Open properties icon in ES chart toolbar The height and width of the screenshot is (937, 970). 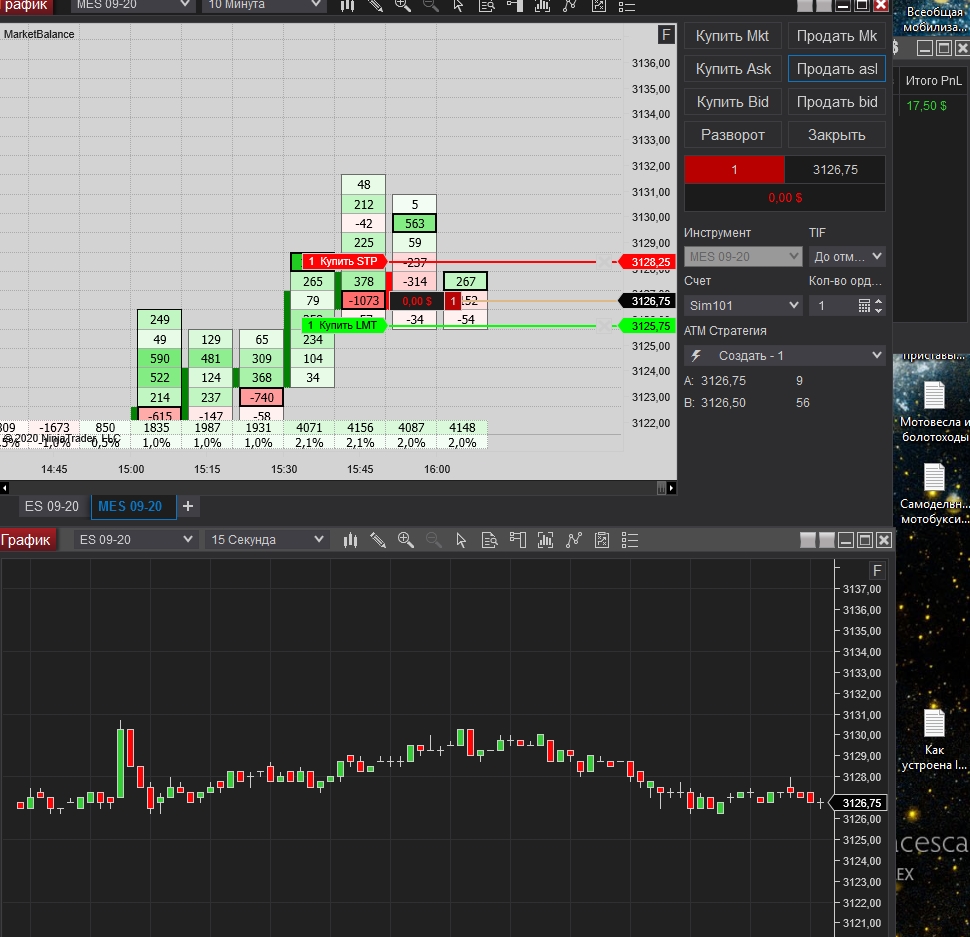point(601,540)
